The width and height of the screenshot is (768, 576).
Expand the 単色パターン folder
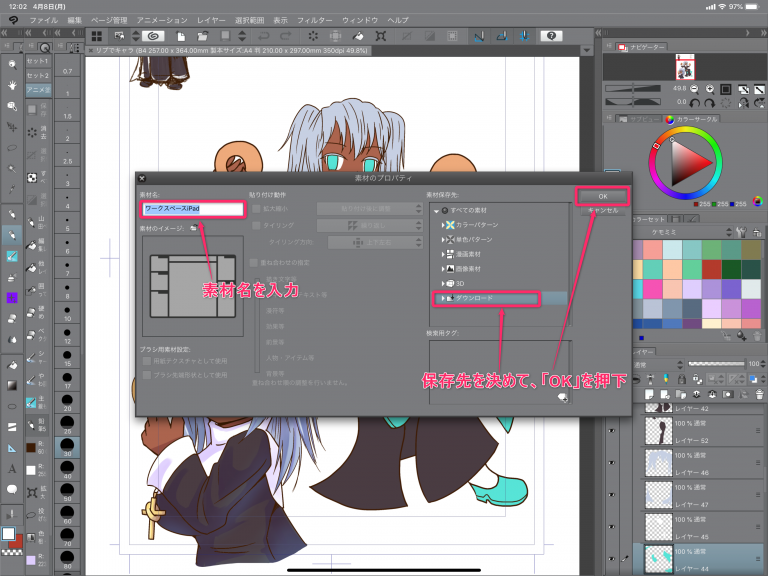[443, 240]
